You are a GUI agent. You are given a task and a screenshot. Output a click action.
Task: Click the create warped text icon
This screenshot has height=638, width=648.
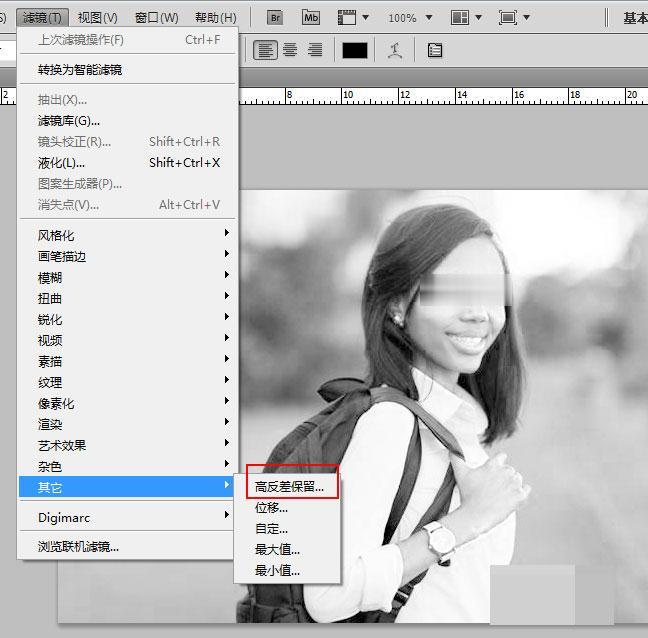tap(395, 50)
